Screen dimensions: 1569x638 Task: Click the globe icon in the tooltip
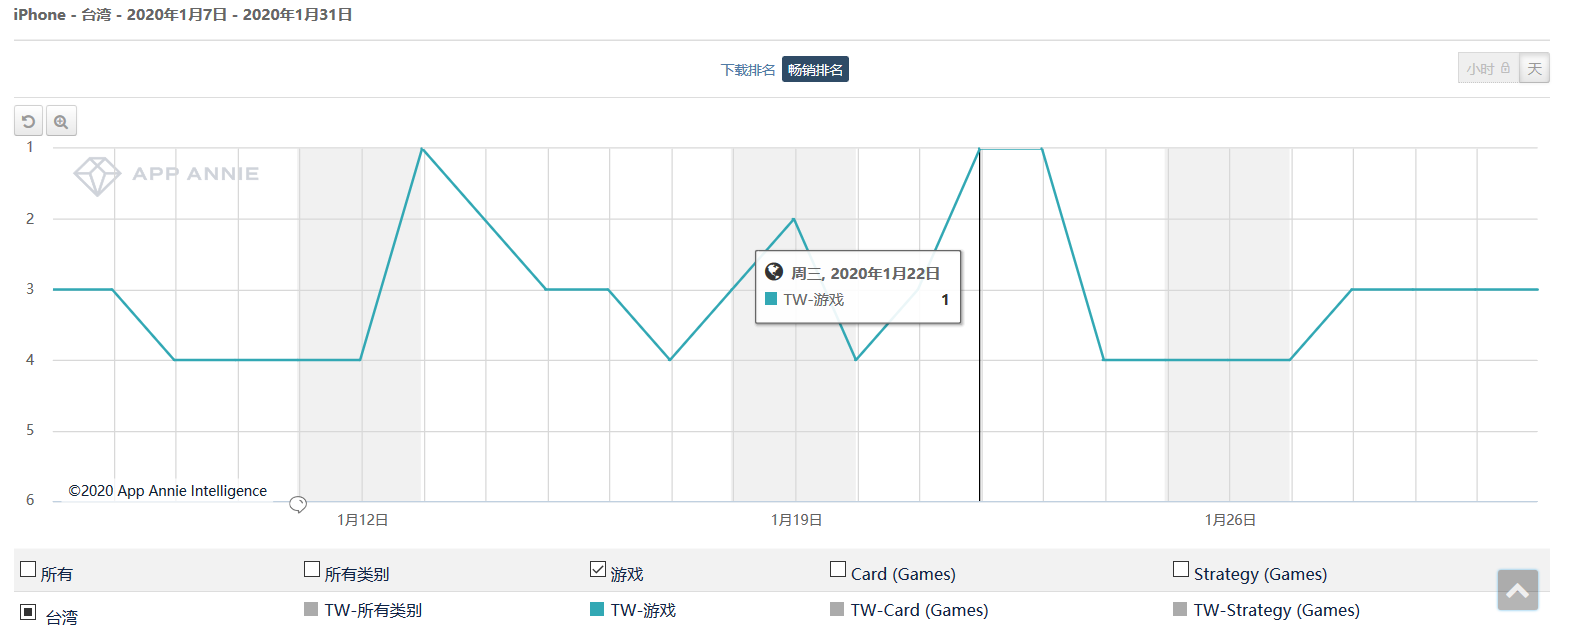(x=774, y=272)
